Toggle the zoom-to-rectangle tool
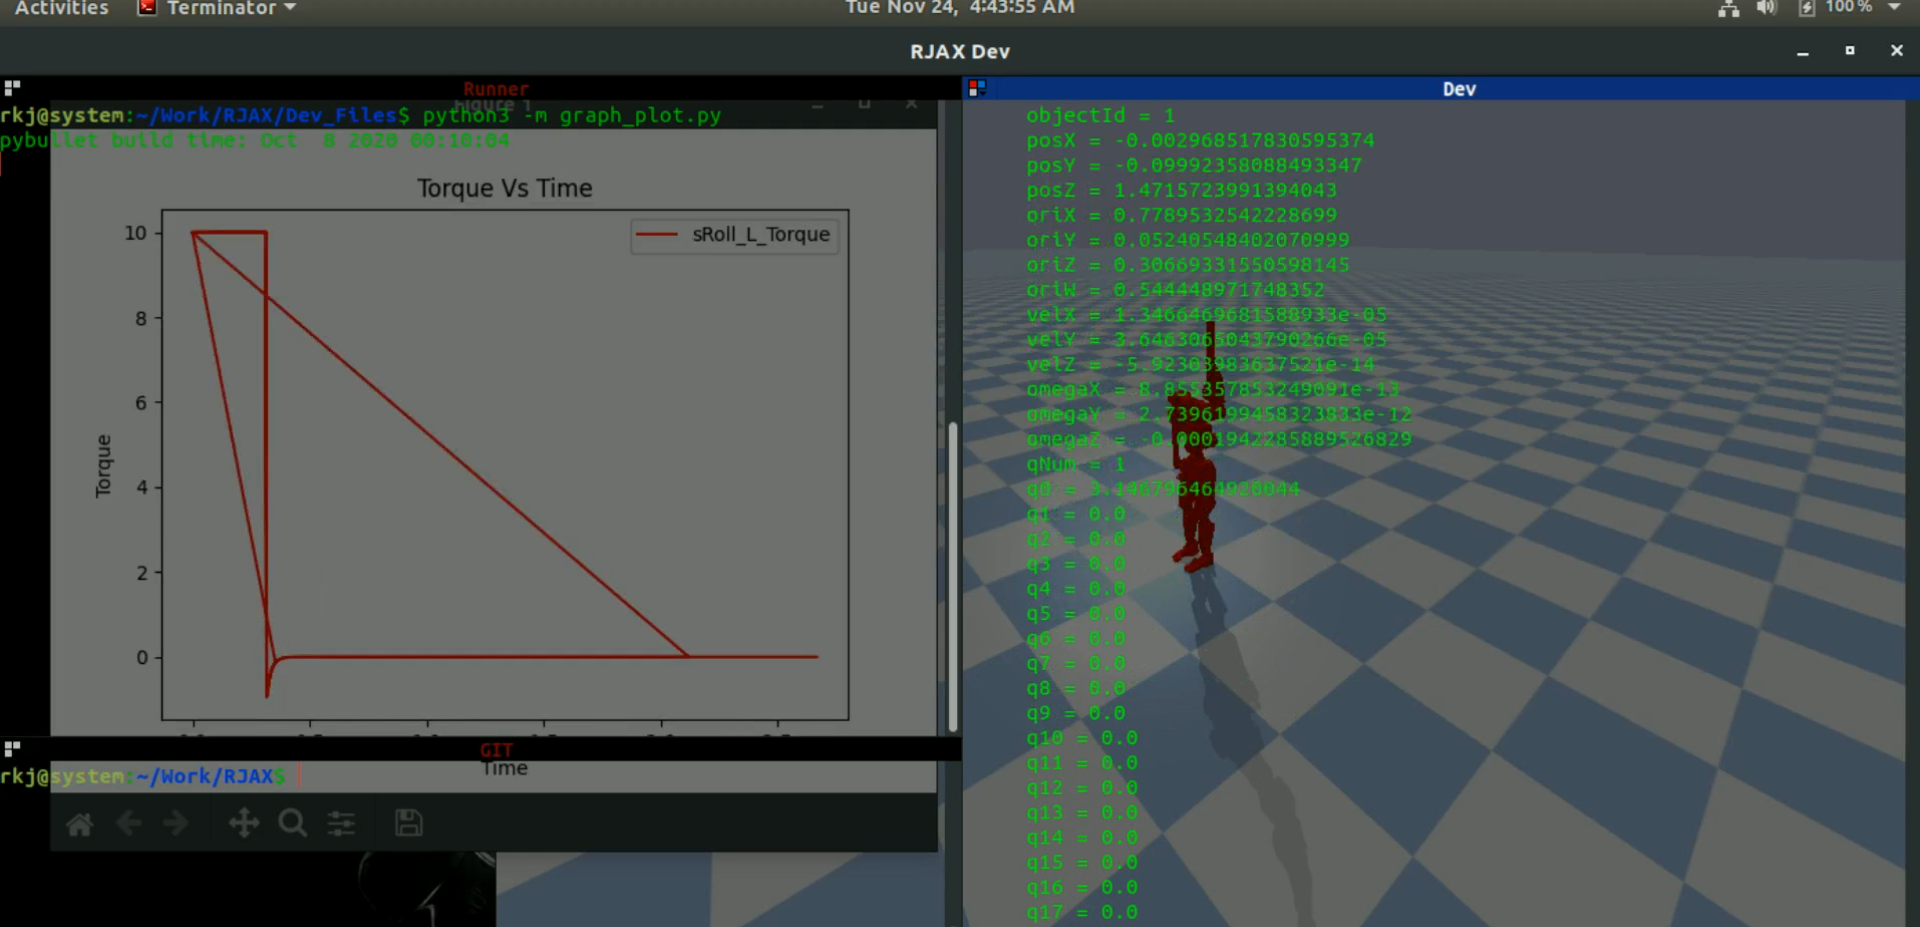The image size is (1920, 927). (x=291, y=823)
